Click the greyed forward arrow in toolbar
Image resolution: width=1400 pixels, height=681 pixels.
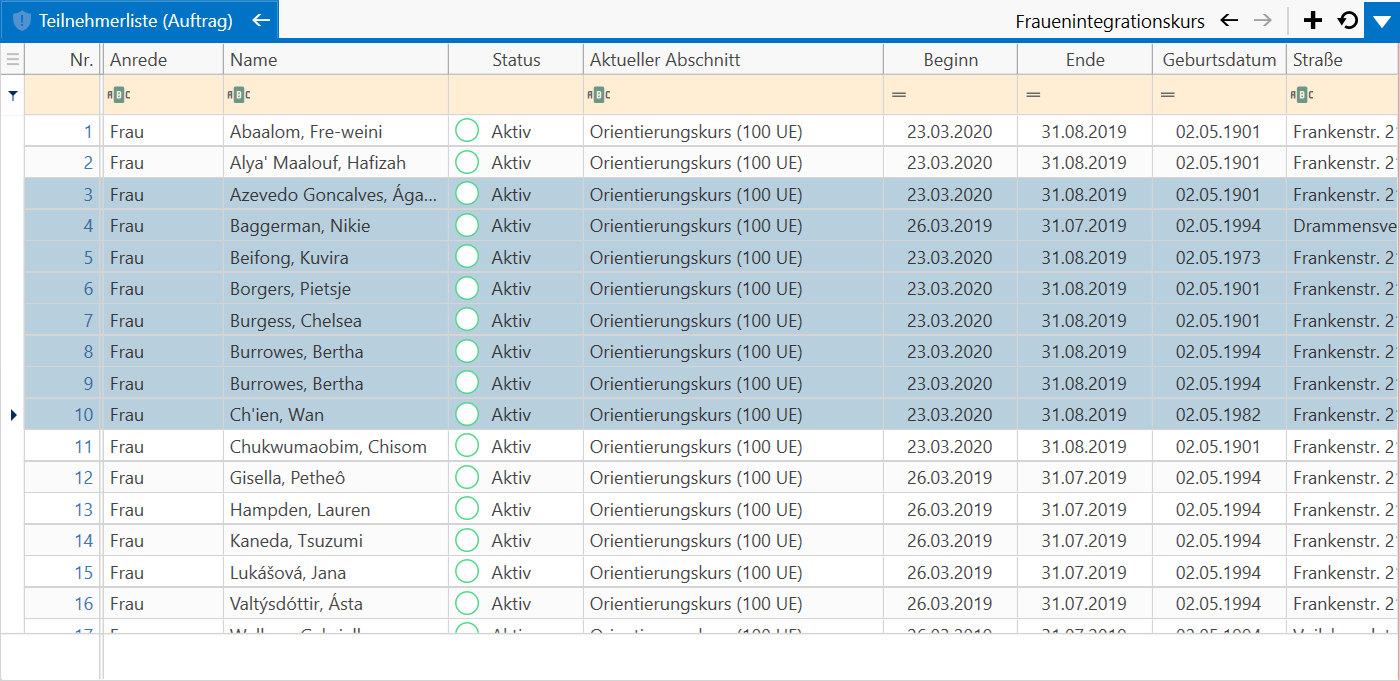coord(1263,20)
